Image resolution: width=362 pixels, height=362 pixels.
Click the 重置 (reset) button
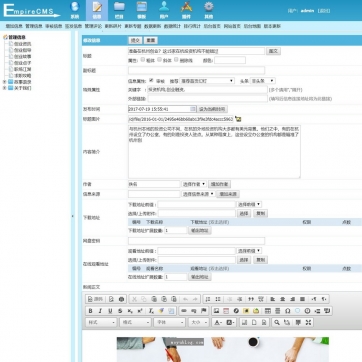151,40
